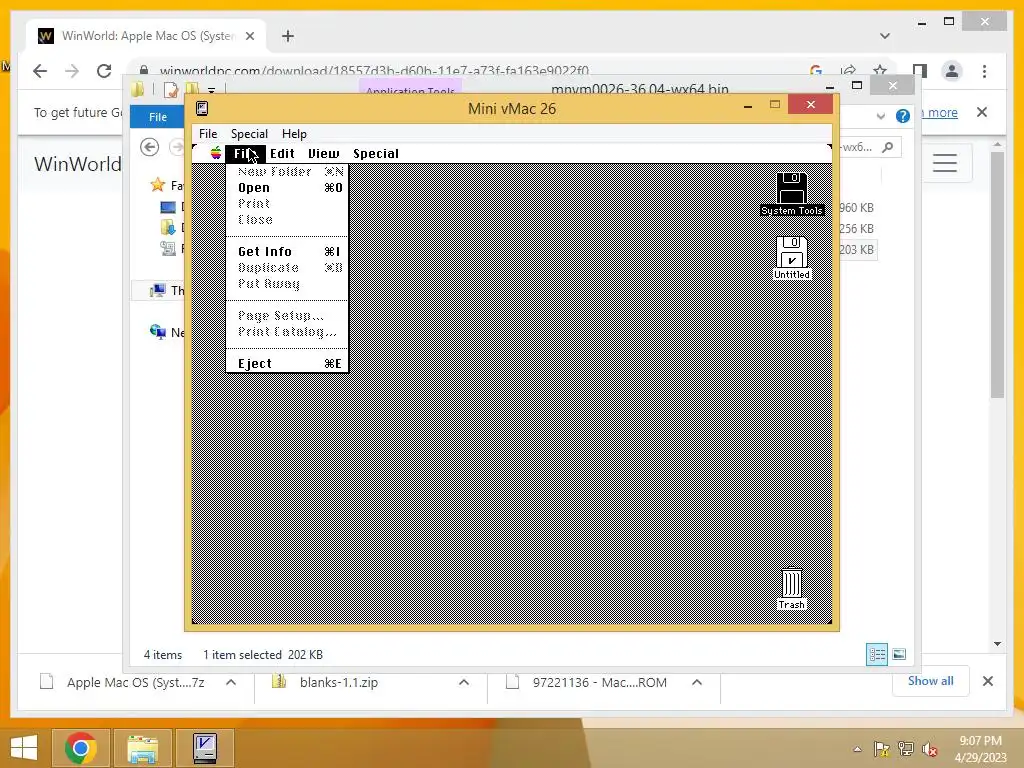Open Chrome three-dot menu
The height and width of the screenshot is (768, 1024).
coord(984,71)
